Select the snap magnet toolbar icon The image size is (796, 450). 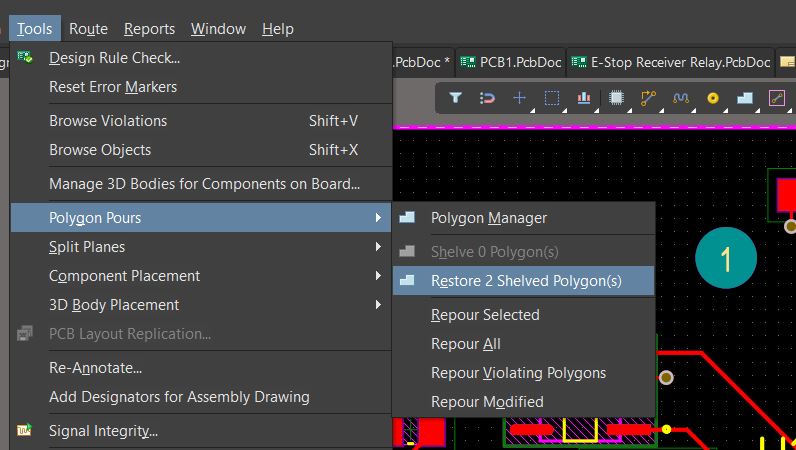coord(487,98)
